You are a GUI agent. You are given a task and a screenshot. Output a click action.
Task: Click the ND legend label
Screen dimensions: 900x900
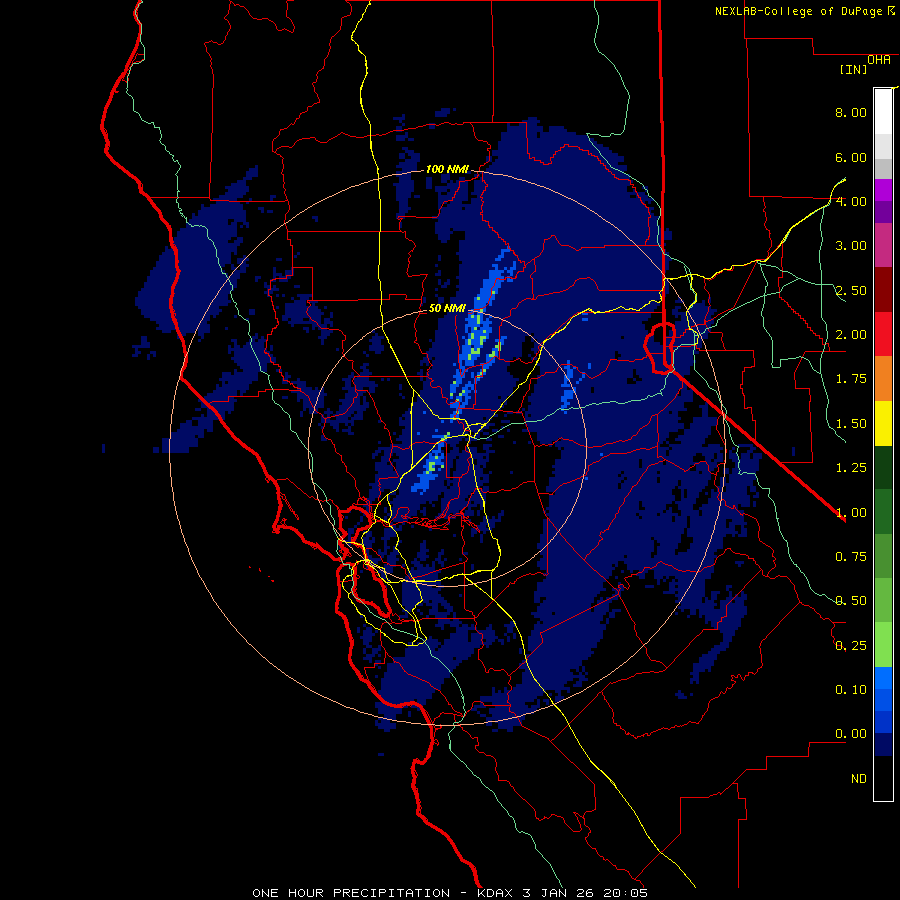[859, 779]
